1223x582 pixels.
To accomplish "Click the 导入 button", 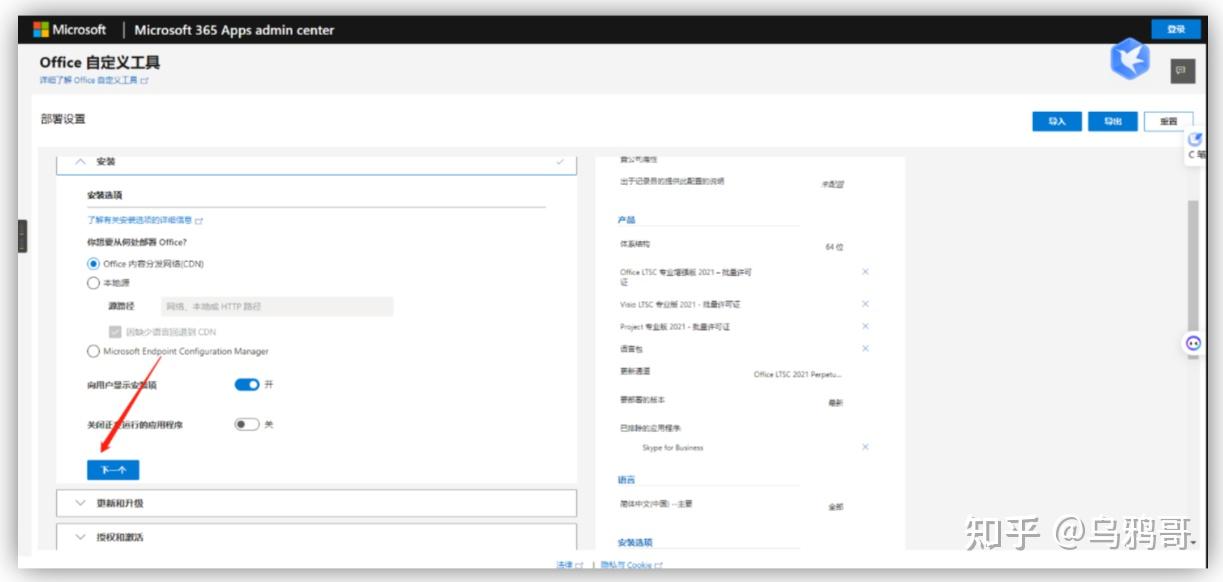I will [1057, 121].
